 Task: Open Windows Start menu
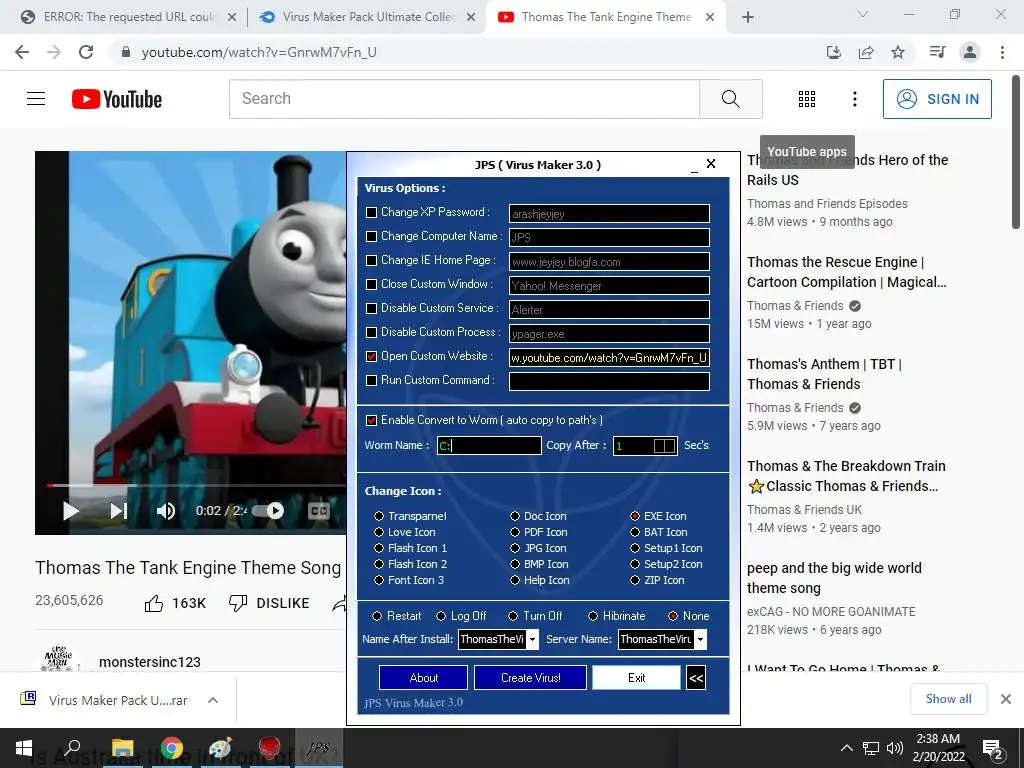click(24, 748)
